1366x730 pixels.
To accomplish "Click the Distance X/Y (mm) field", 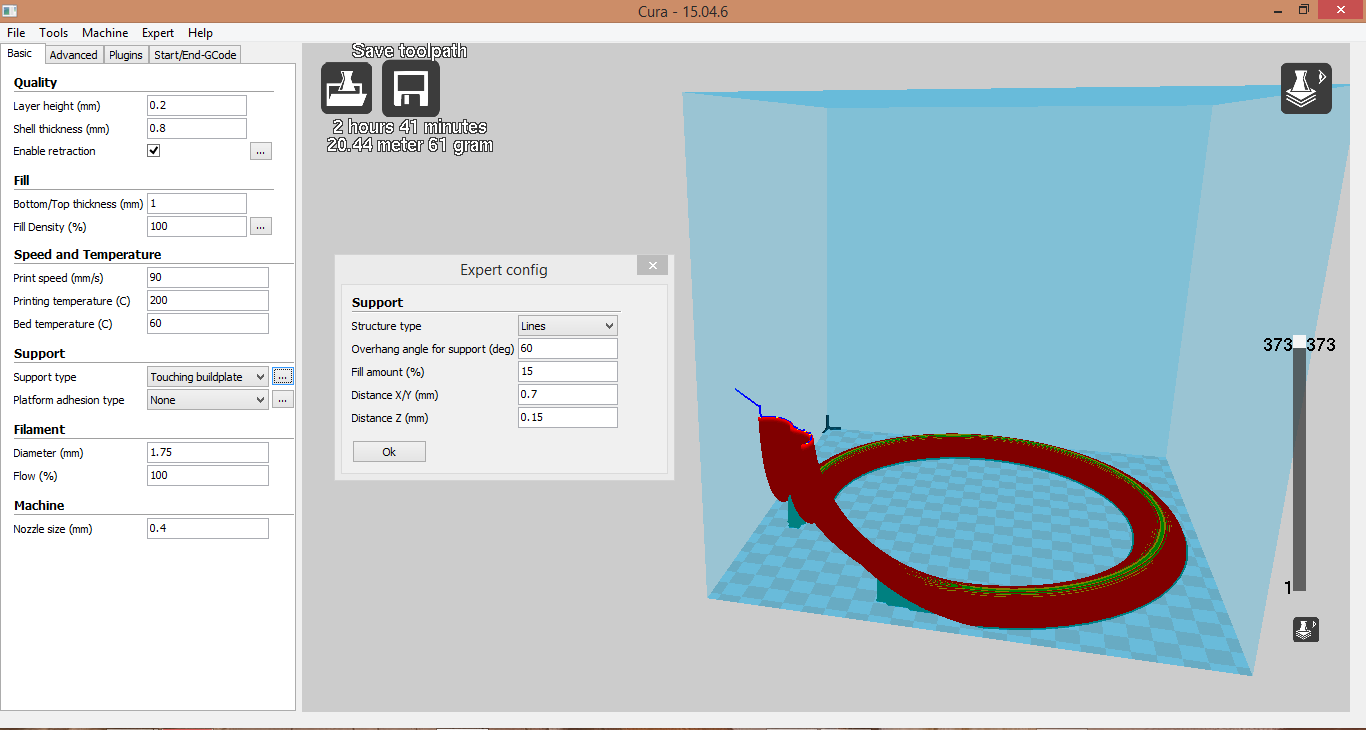I will (x=568, y=395).
